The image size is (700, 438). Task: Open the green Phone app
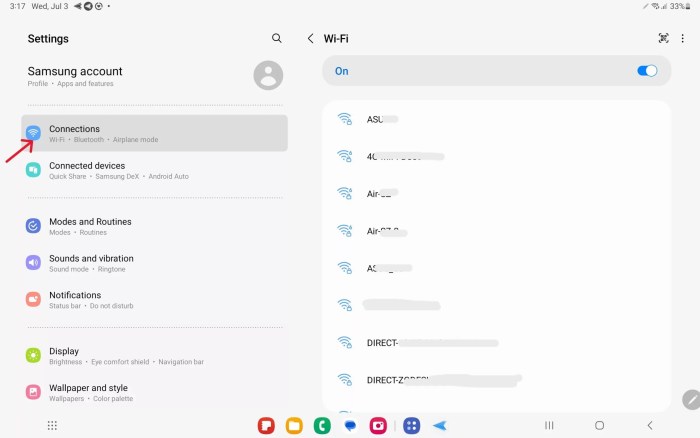[322, 425]
